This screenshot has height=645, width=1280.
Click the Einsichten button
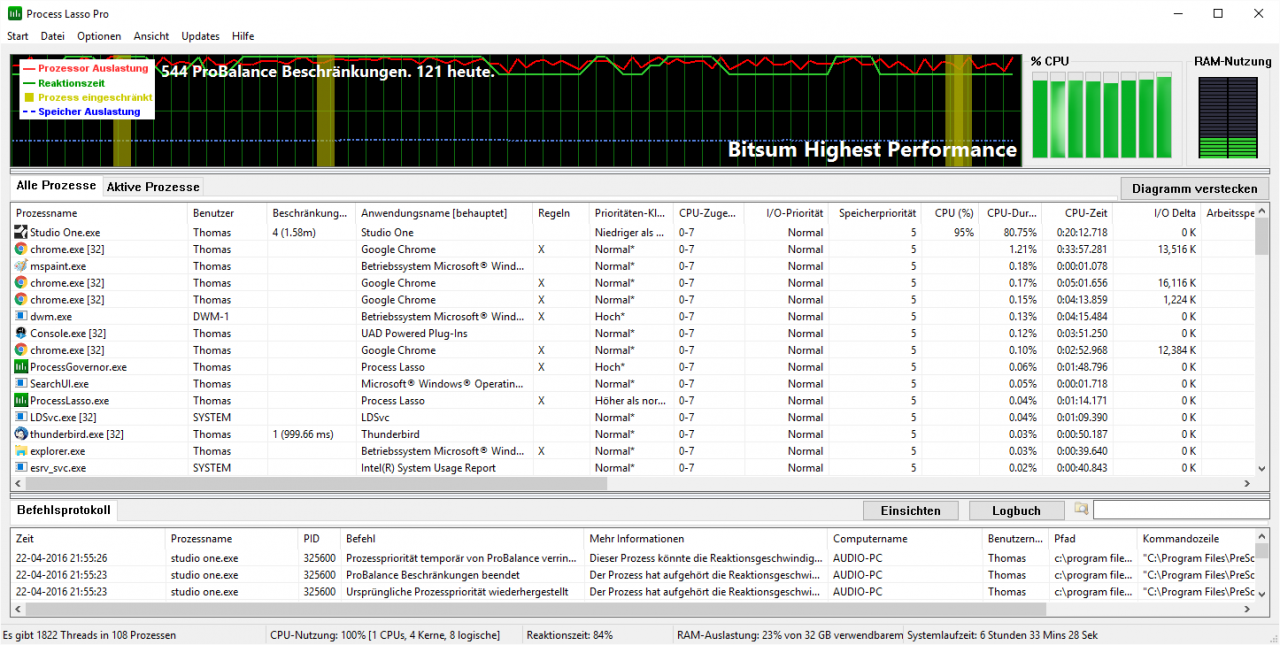tap(910, 510)
